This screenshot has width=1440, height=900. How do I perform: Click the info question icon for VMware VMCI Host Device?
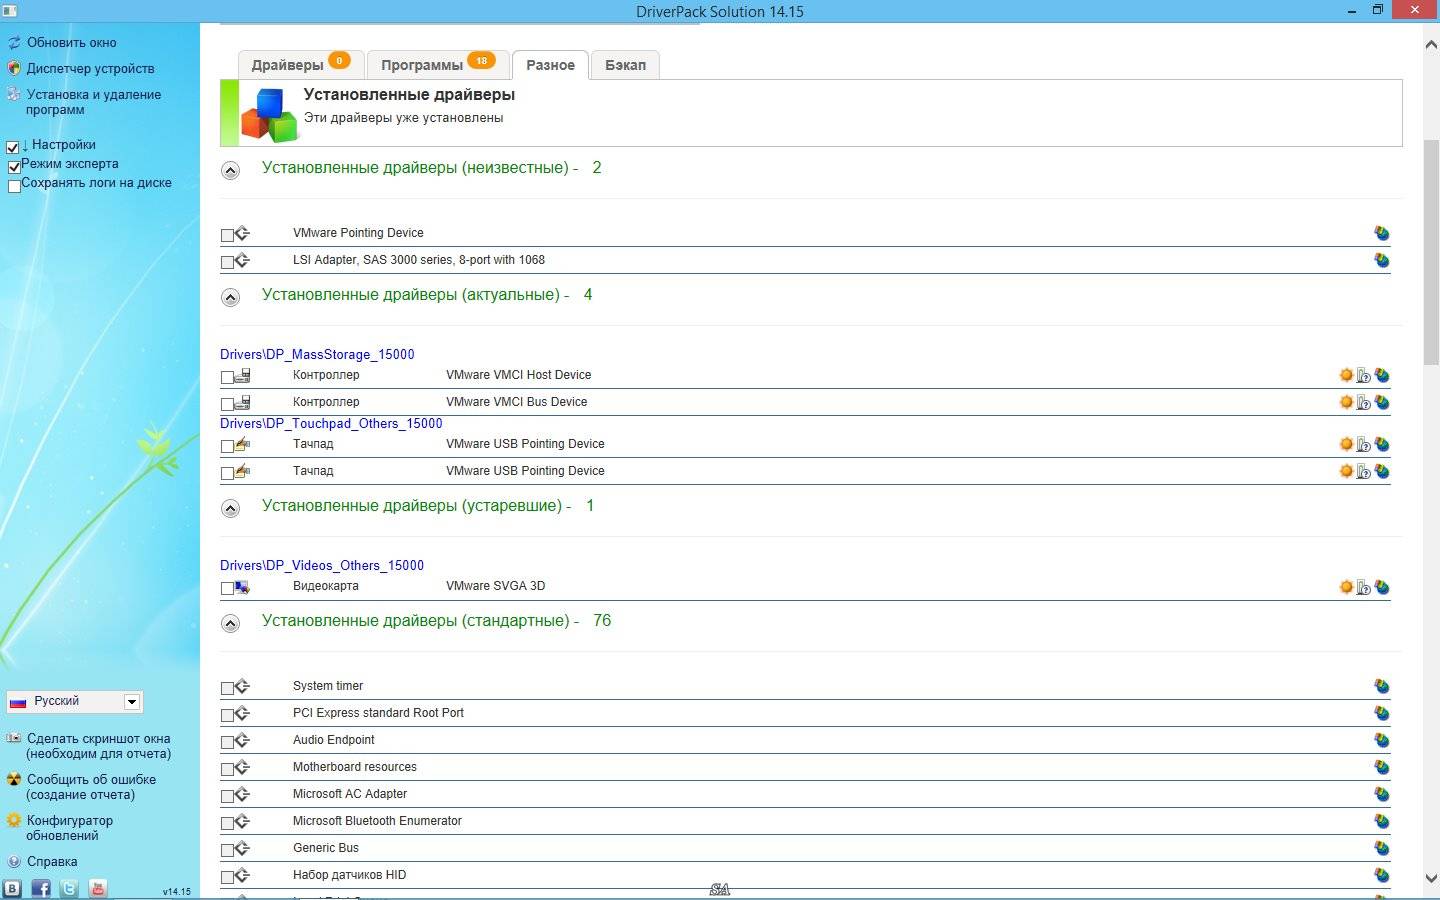pos(1363,375)
